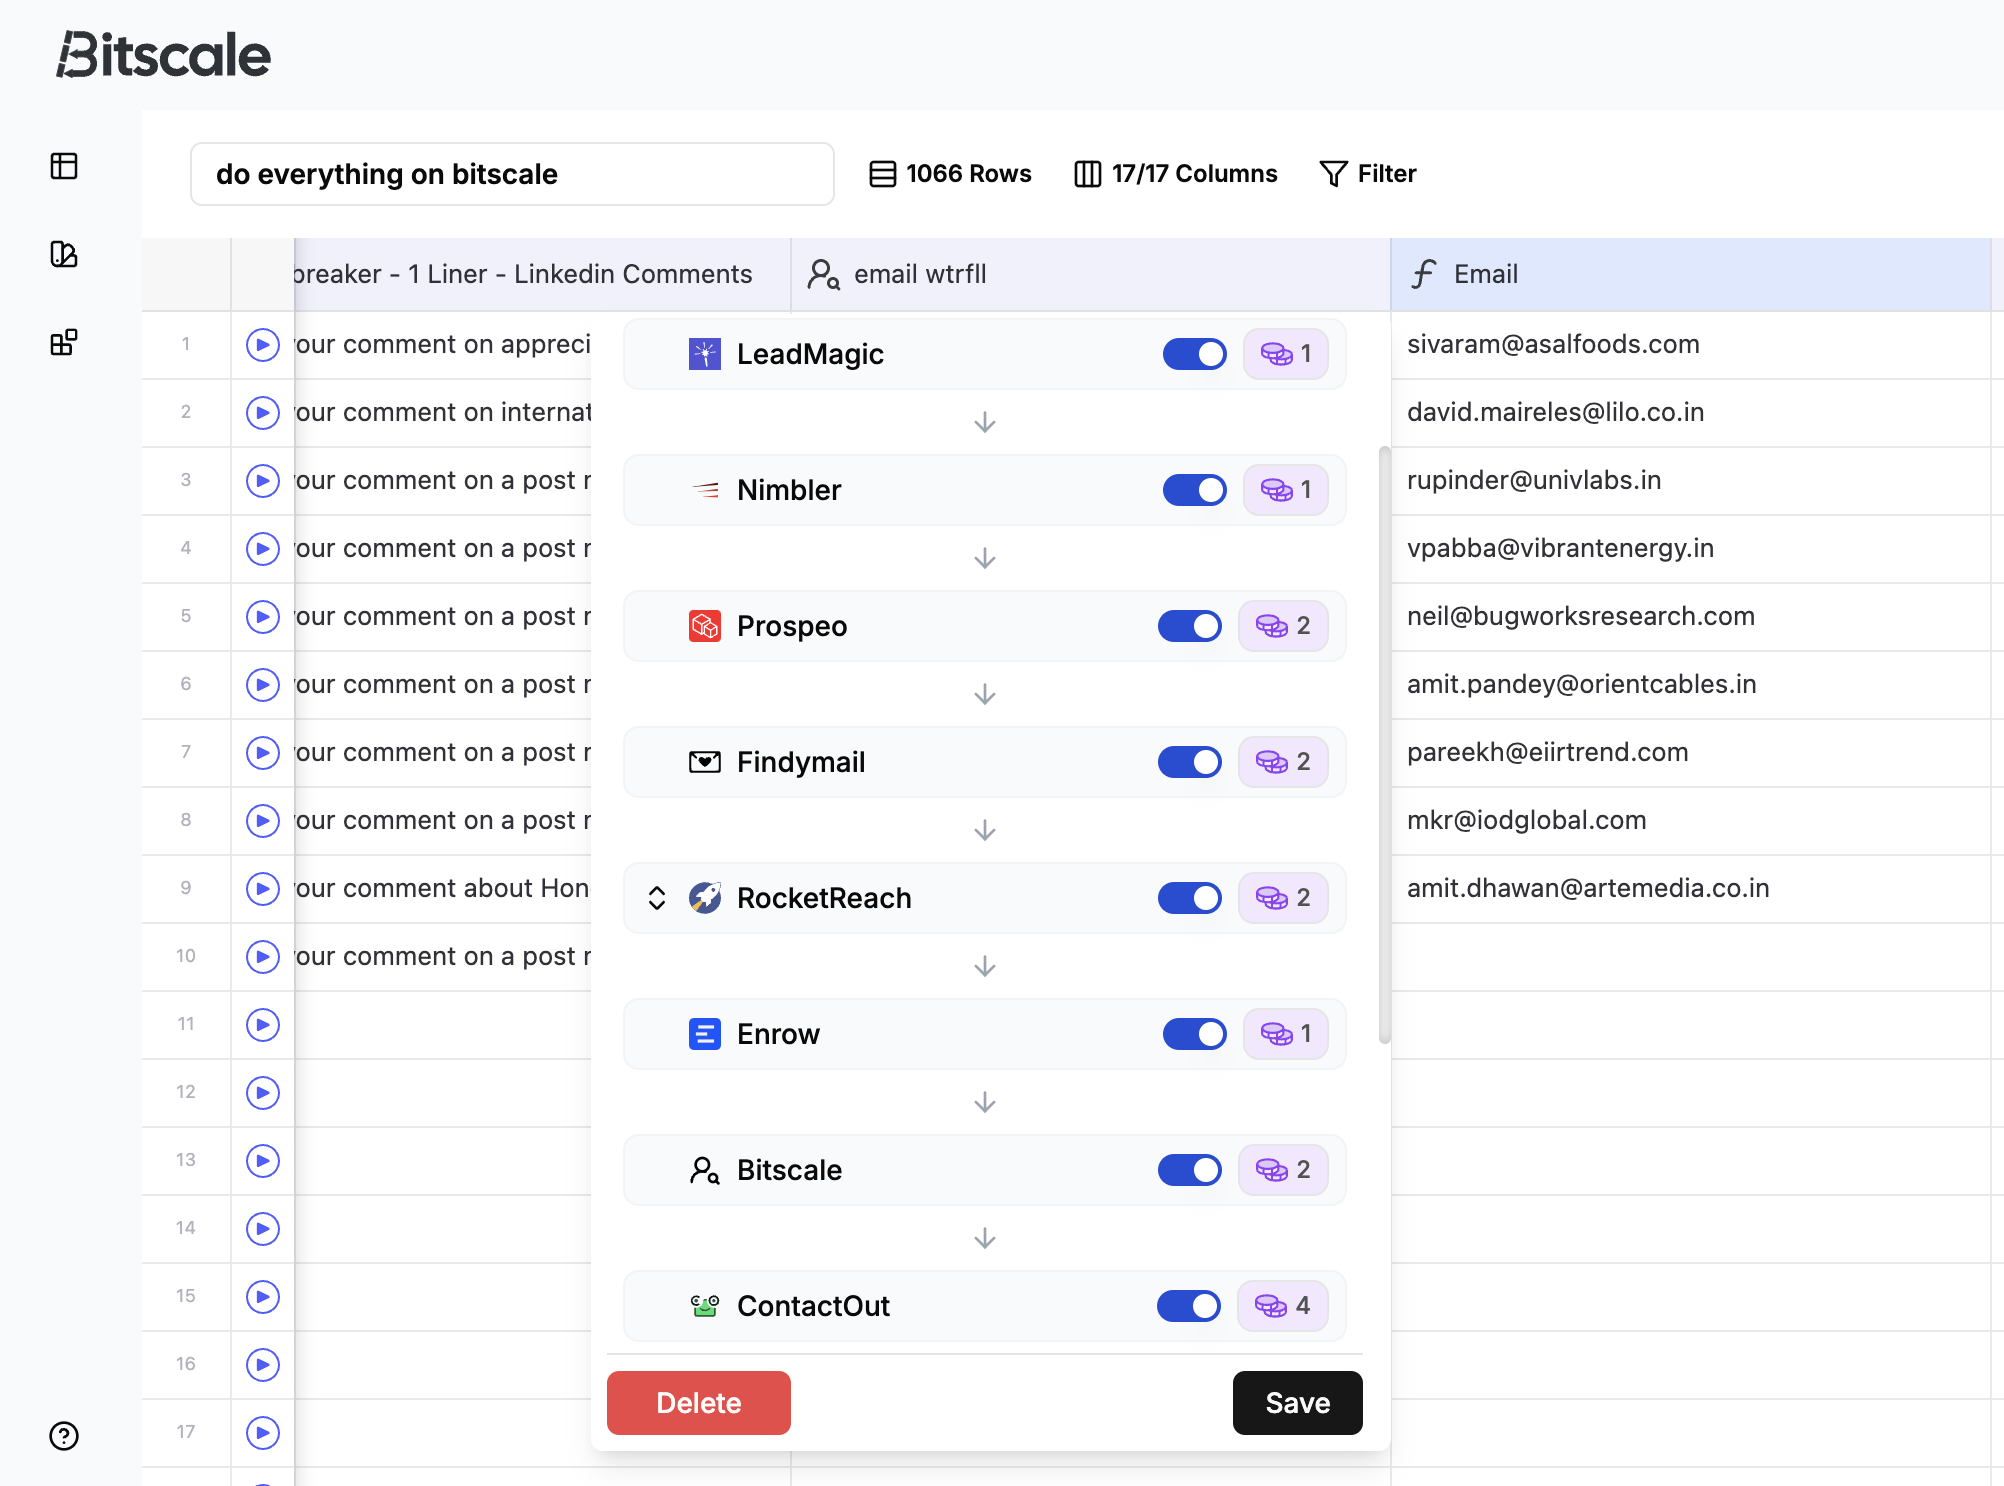The image size is (2004, 1486).
Task: Open the 1066 Rows selector
Action: 950,174
